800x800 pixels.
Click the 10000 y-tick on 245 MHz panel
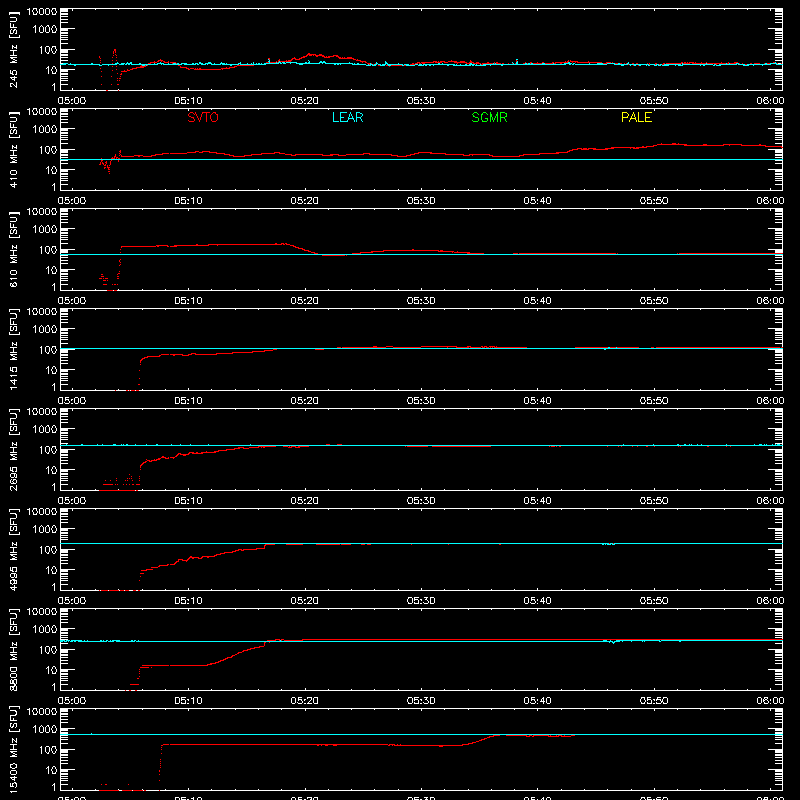point(42,12)
